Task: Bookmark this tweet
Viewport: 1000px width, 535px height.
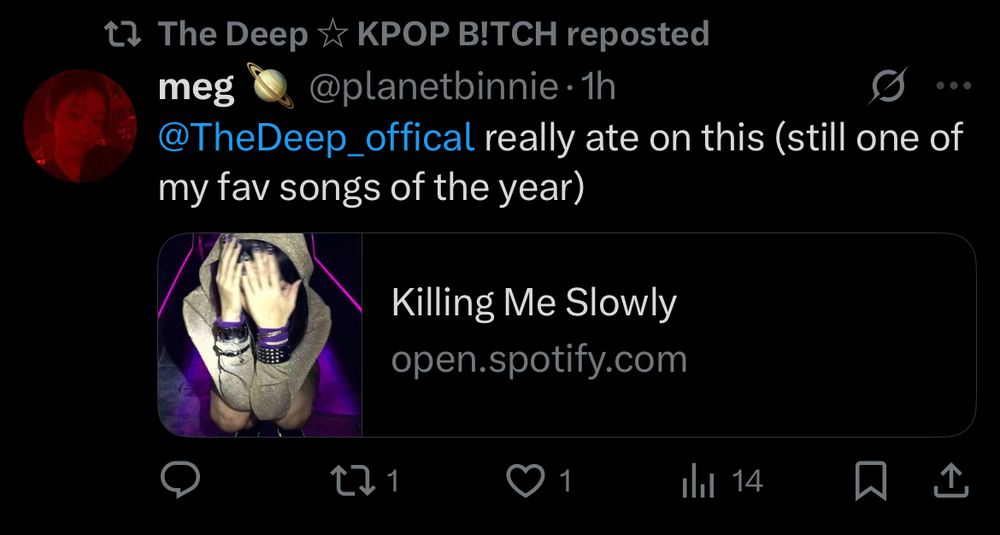Action: [871, 482]
